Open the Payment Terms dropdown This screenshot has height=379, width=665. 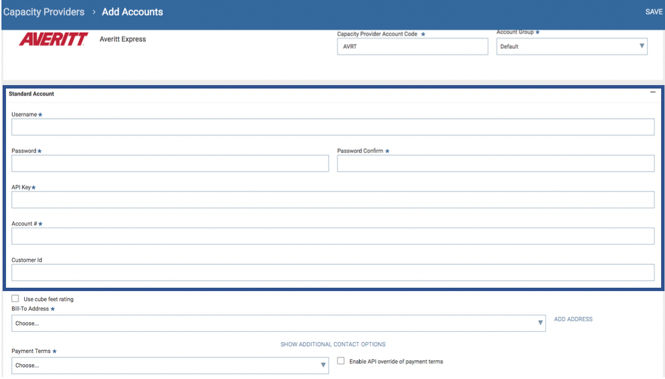(x=170, y=365)
